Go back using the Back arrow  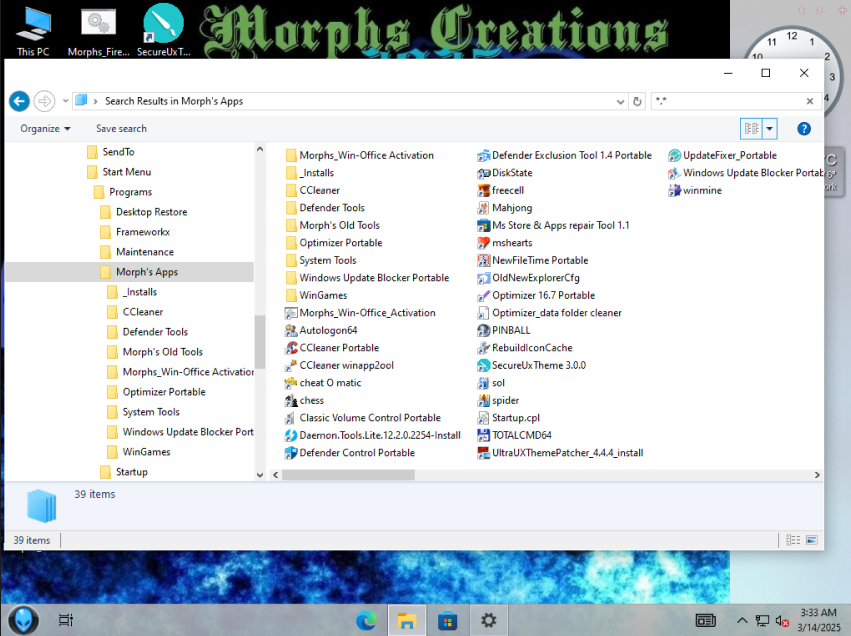click(x=20, y=101)
